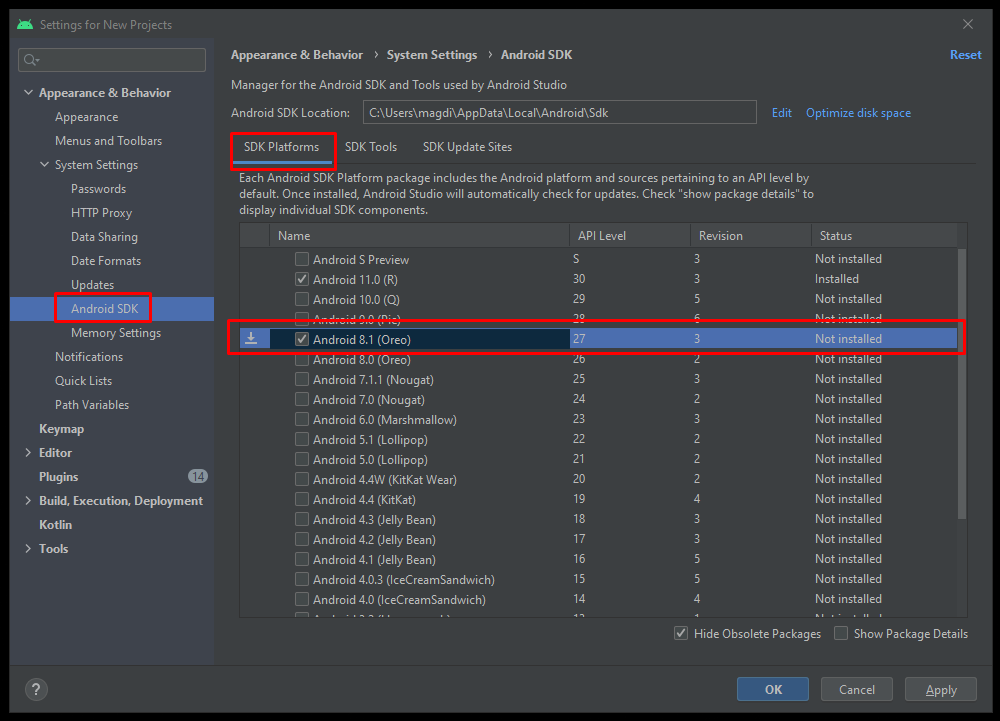Viewport: 1000px width, 721px height.
Task: Open Passwords settings
Action: click(98, 189)
